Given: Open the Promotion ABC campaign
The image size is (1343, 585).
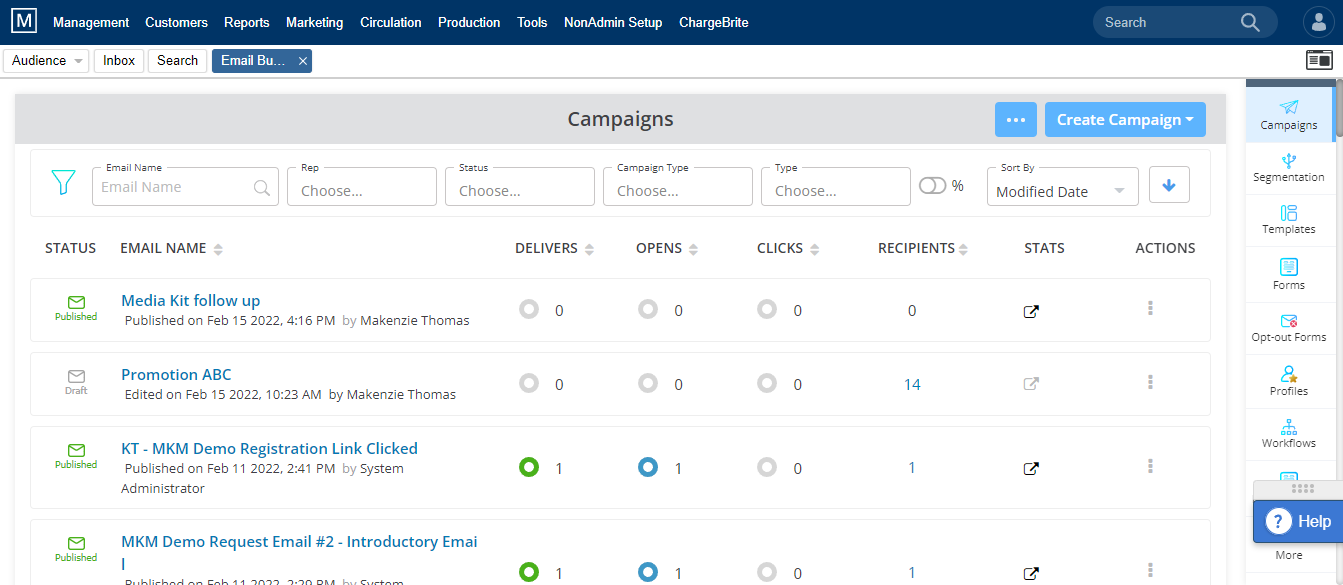Looking at the screenshot, I should point(176,375).
